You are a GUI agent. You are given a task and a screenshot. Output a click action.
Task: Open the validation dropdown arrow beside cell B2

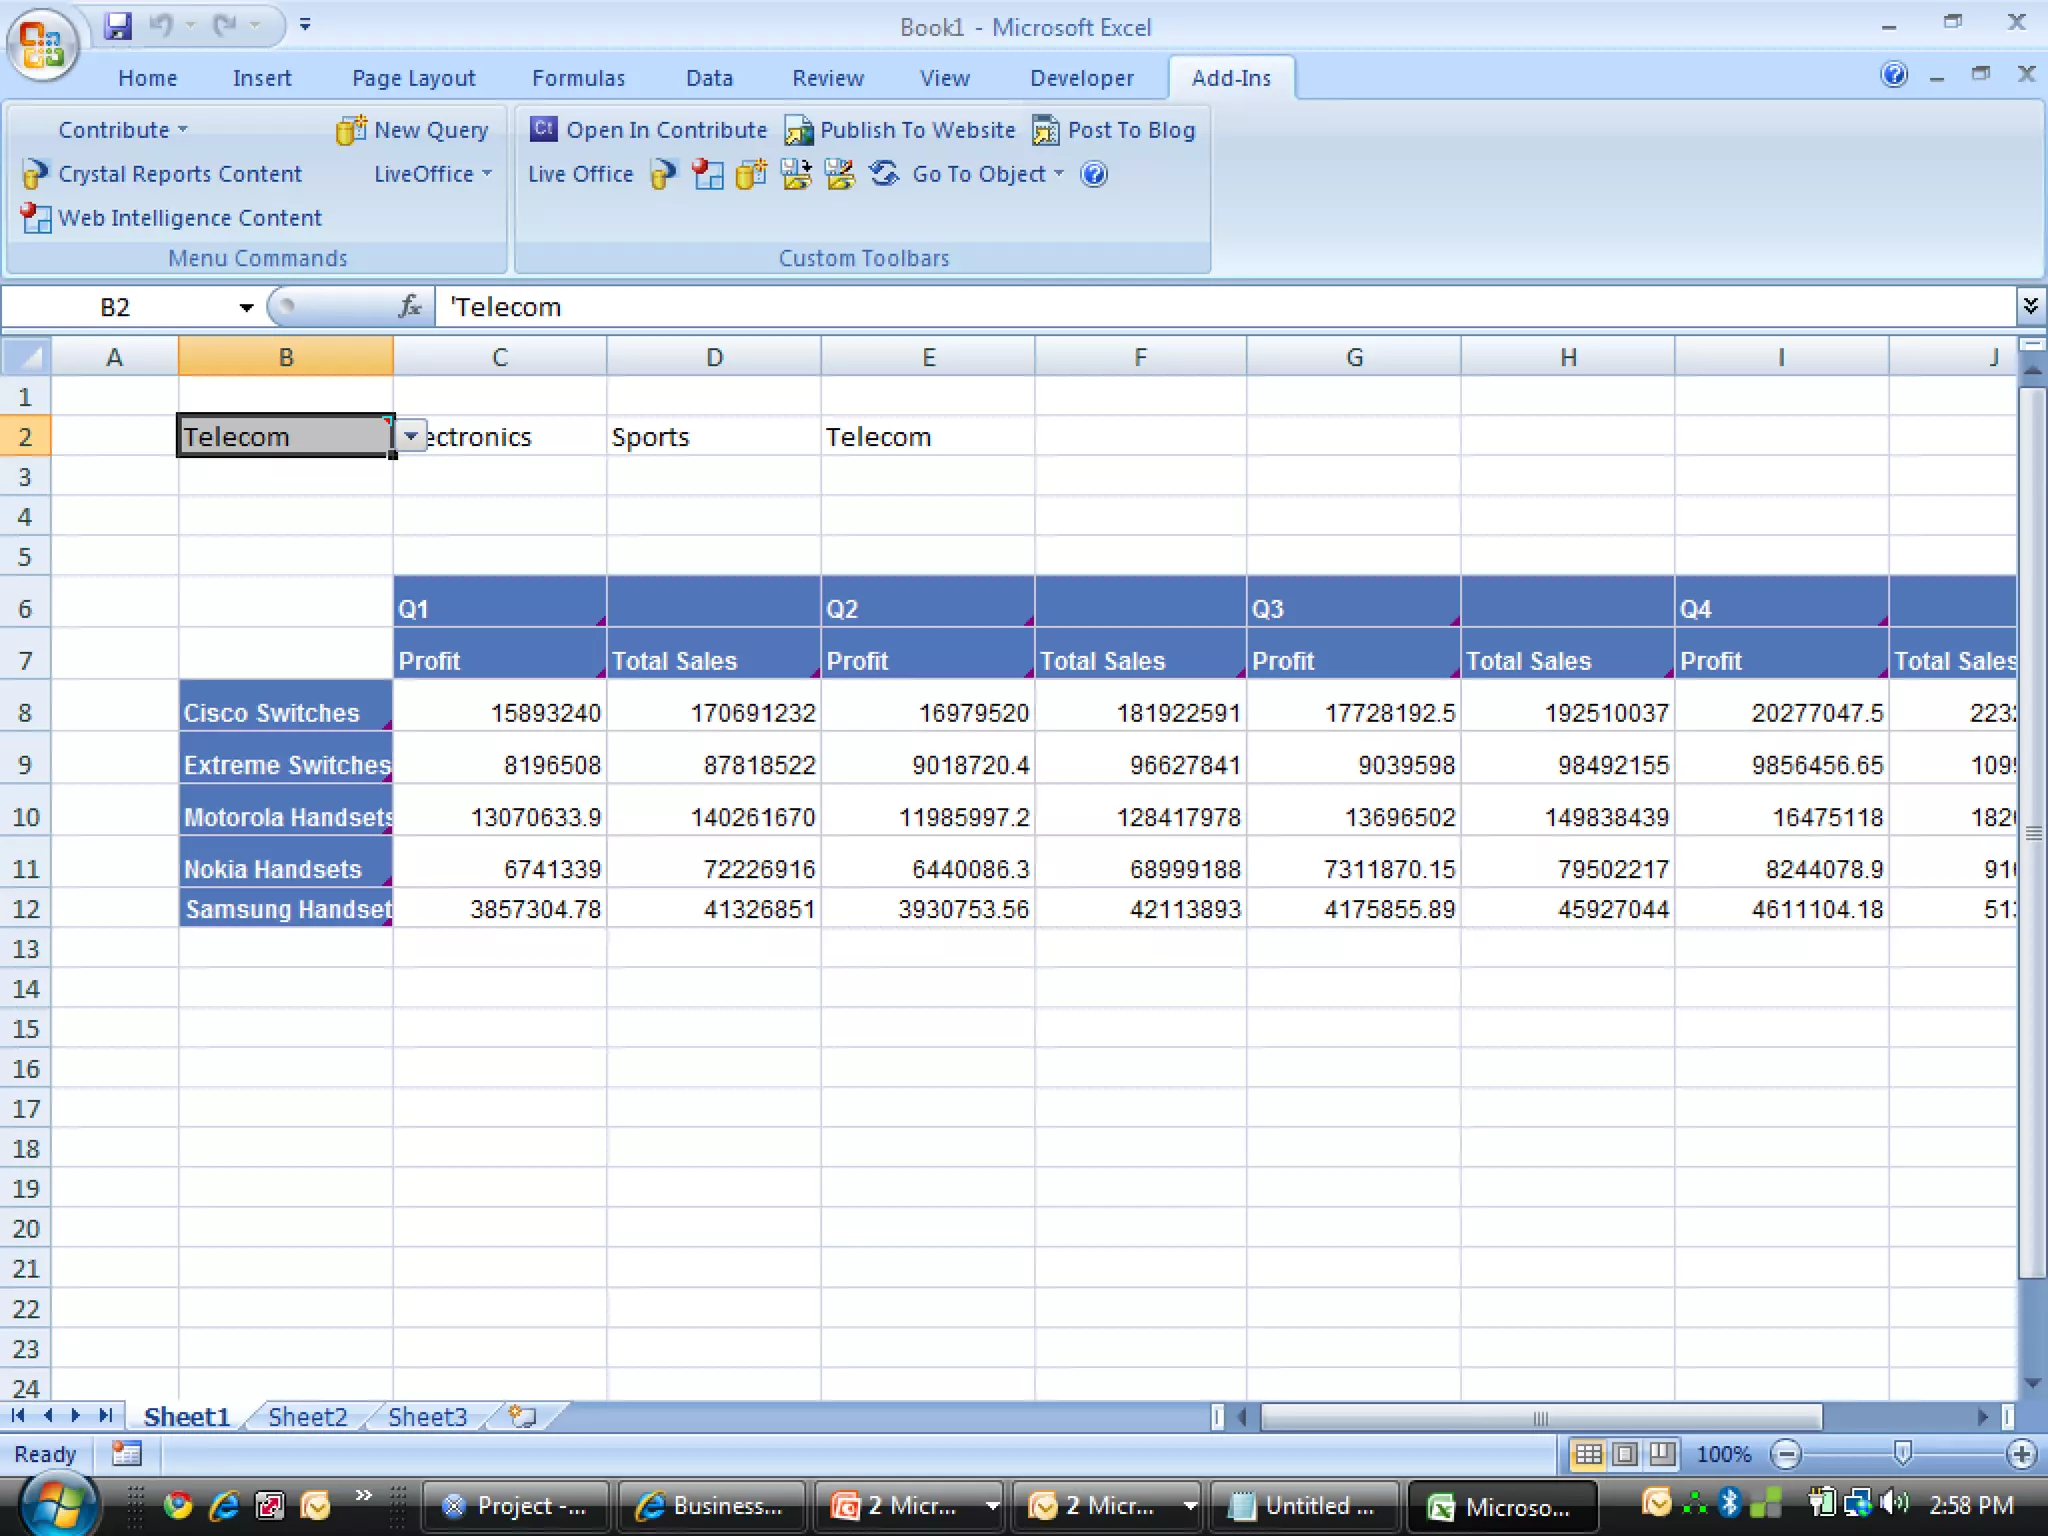point(410,436)
